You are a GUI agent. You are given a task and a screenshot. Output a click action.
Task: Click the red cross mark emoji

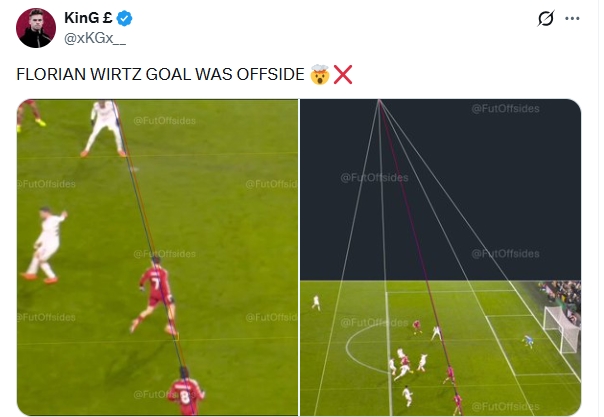click(343, 75)
